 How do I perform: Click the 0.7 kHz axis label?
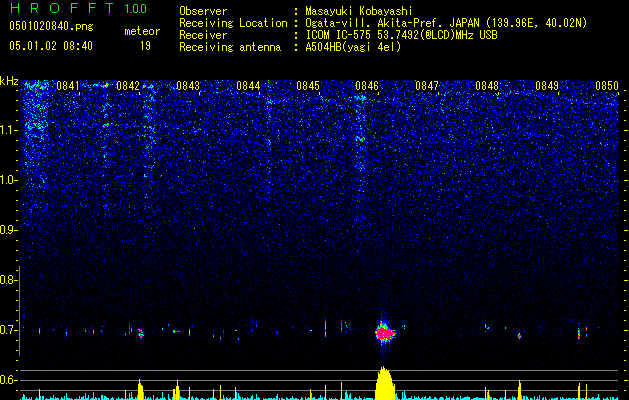click(8, 330)
